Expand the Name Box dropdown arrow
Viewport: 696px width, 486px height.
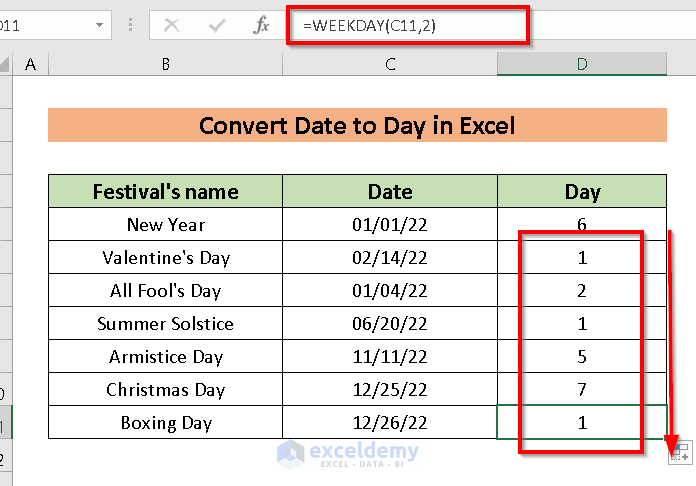click(x=100, y=26)
